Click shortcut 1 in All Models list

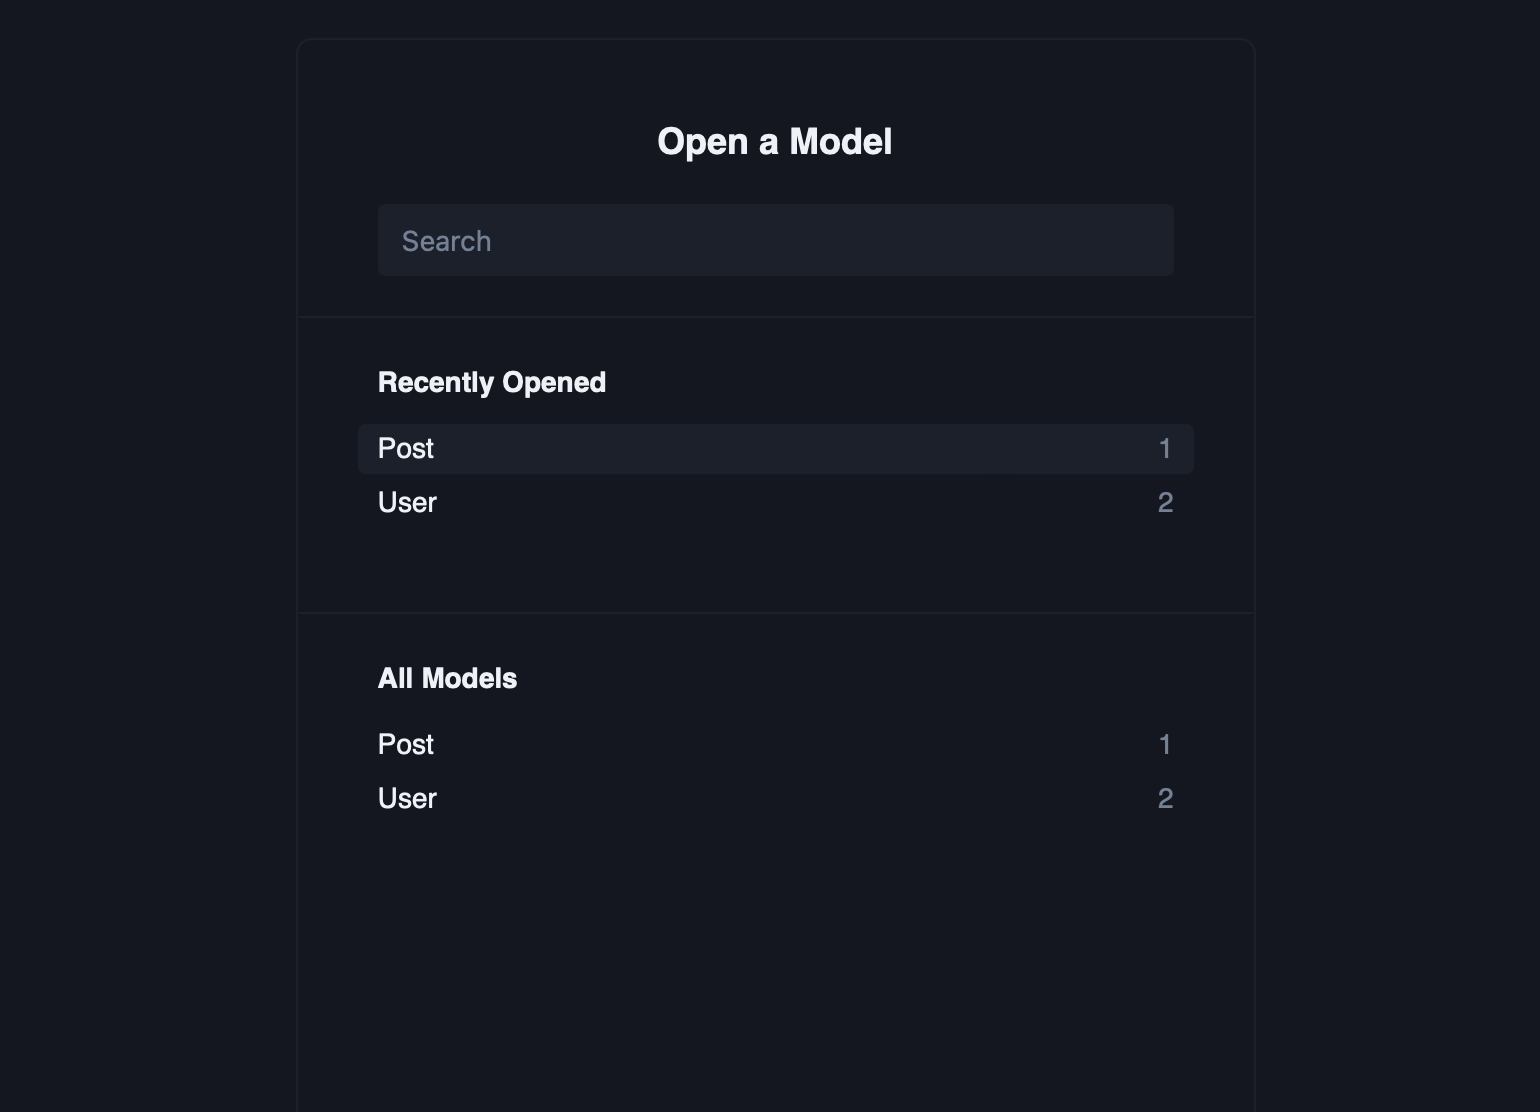click(x=1166, y=744)
